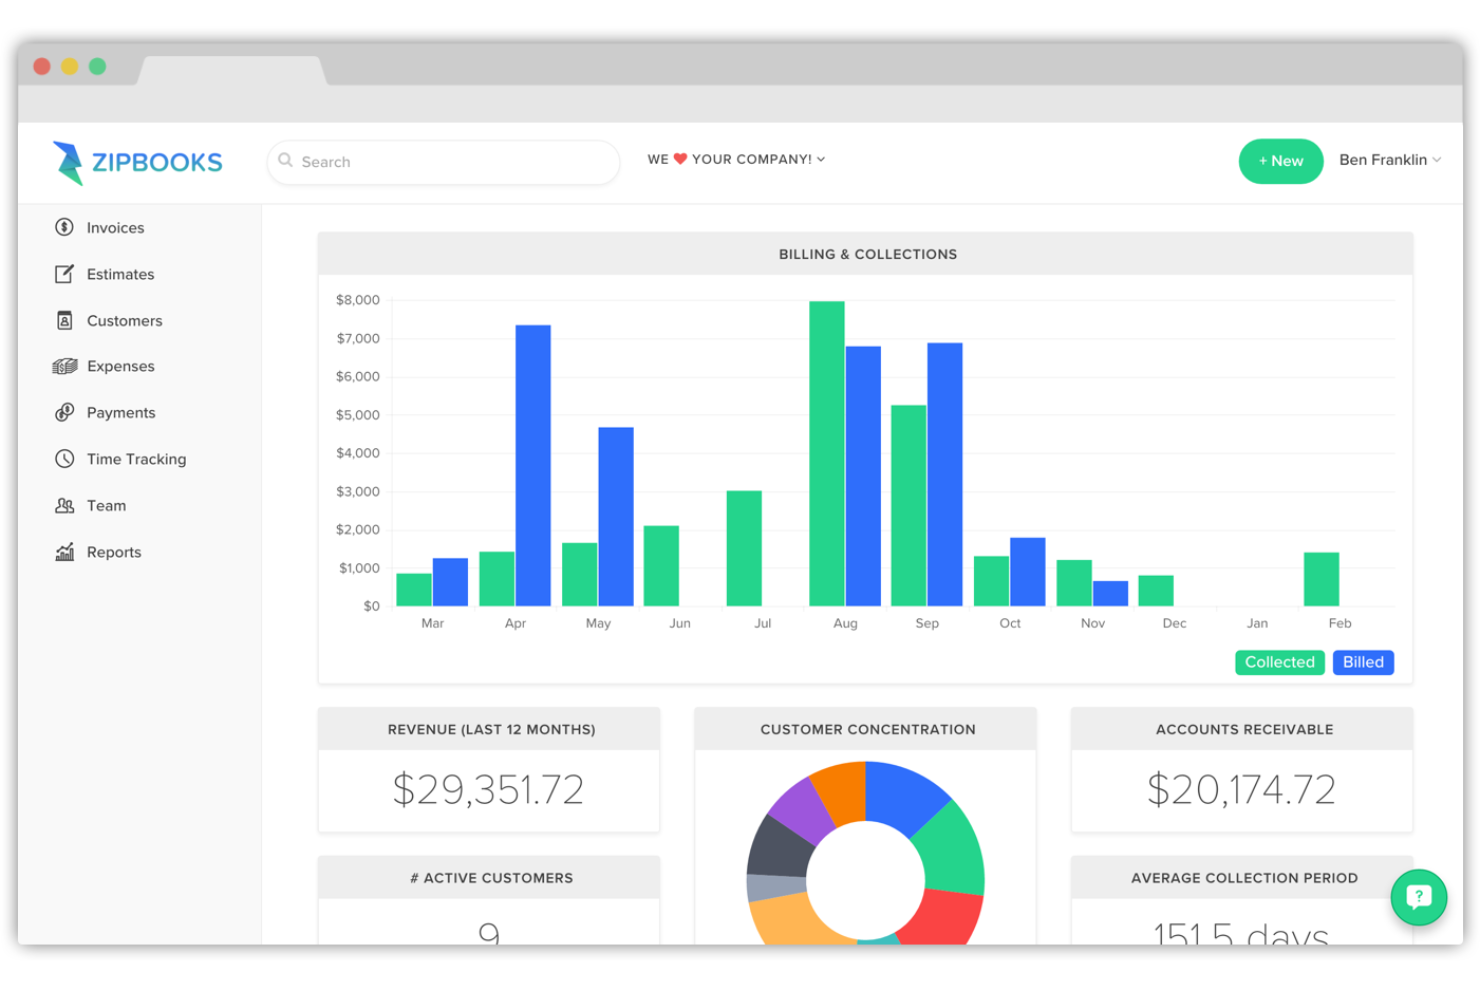Select the Team sidebar icon
Image resolution: width=1480 pixels, height=987 pixels.
(x=63, y=505)
